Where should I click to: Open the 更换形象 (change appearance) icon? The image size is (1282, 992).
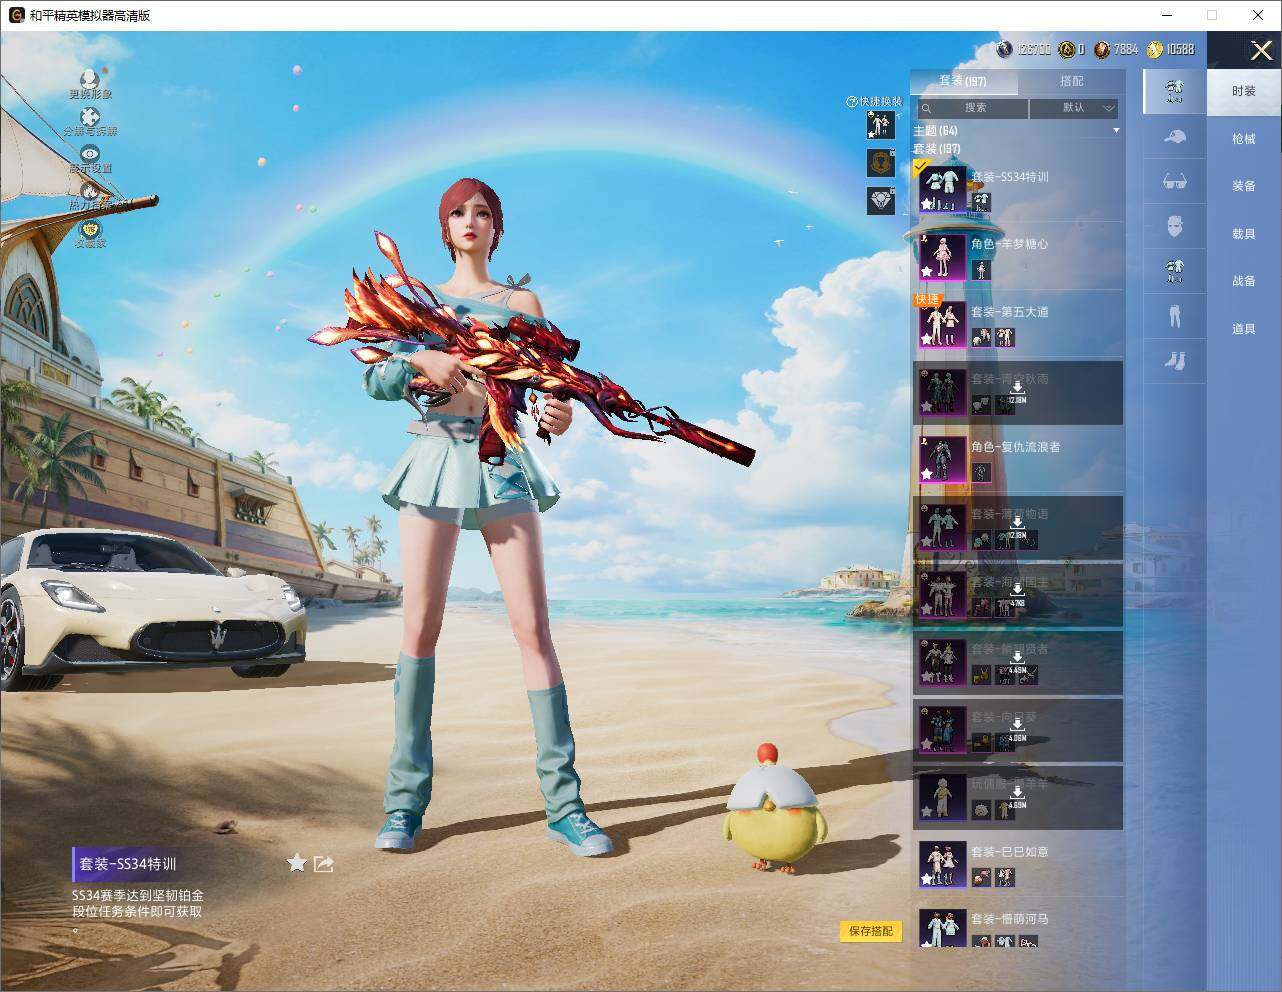pyautogui.click(x=90, y=79)
